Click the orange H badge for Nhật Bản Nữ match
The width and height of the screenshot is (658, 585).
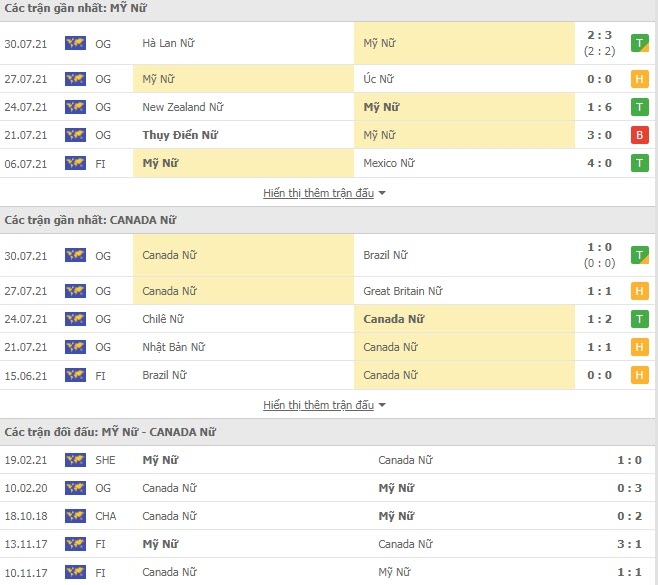tap(640, 347)
